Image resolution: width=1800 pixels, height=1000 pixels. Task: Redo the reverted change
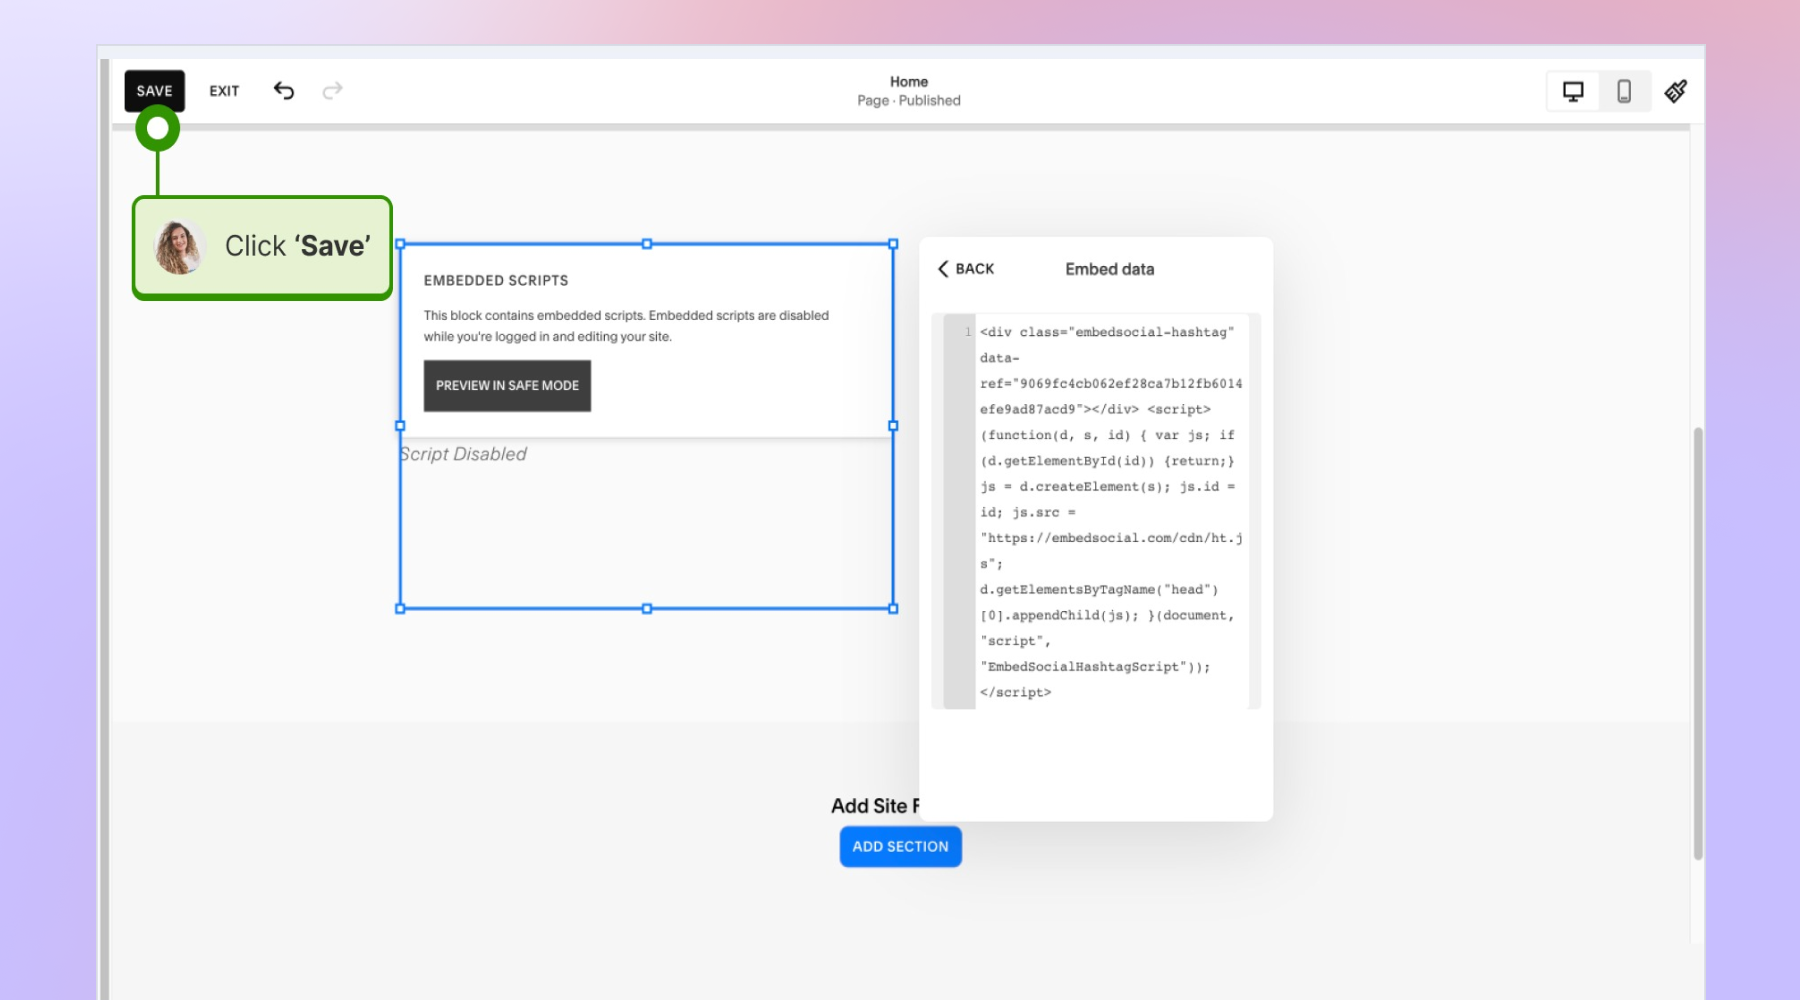pos(332,91)
